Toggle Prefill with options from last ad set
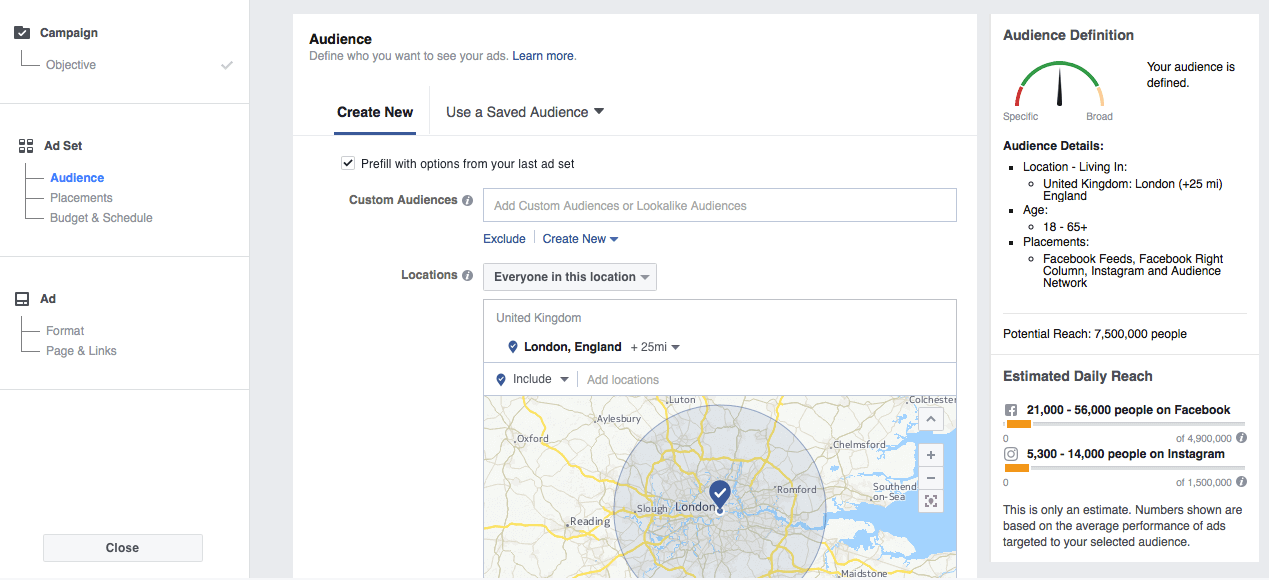The width and height of the screenshot is (1269, 580). [348, 163]
